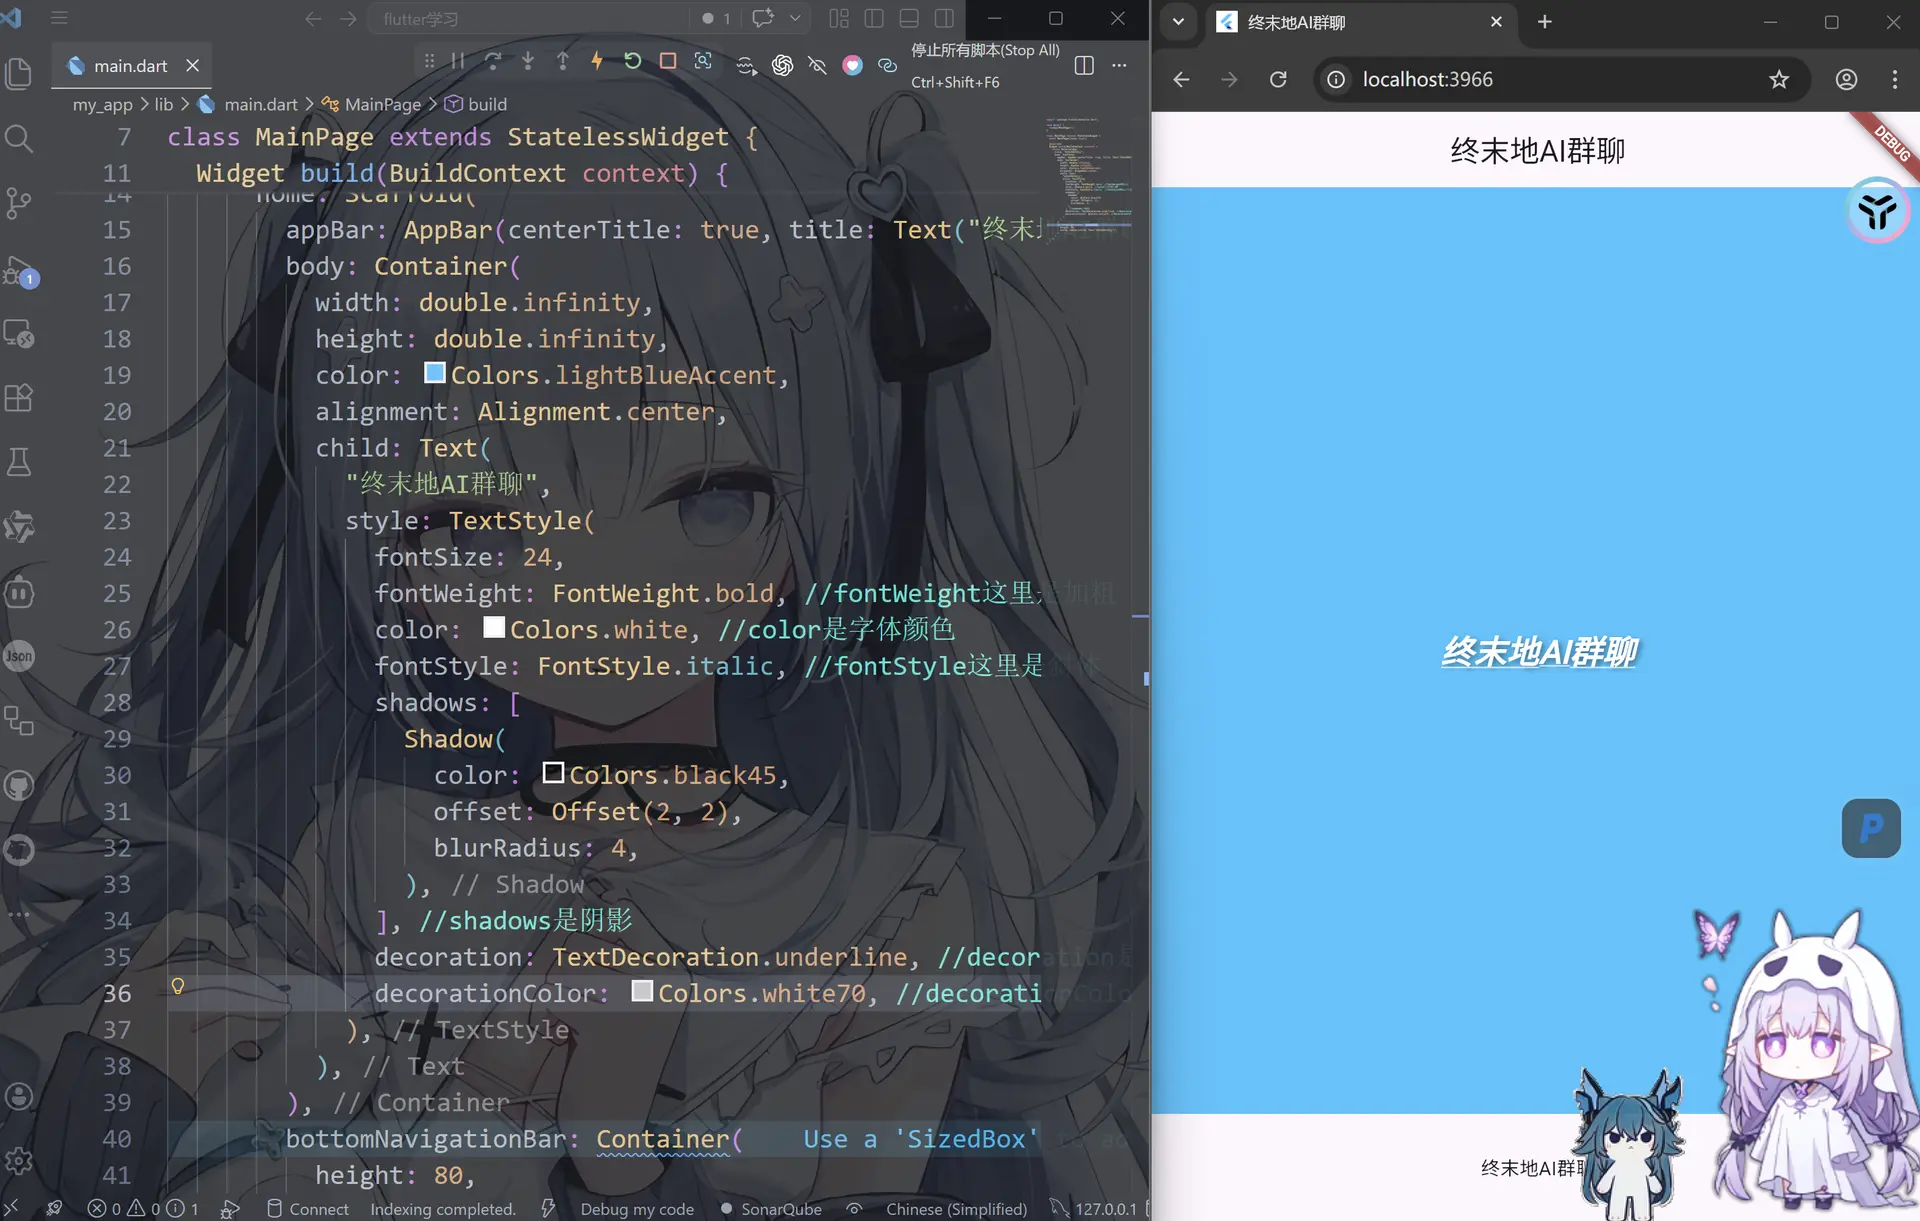The width and height of the screenshot is (1920, 1221).
Task: Open the JSON tool in activity bar
Action: coord(19,656)
